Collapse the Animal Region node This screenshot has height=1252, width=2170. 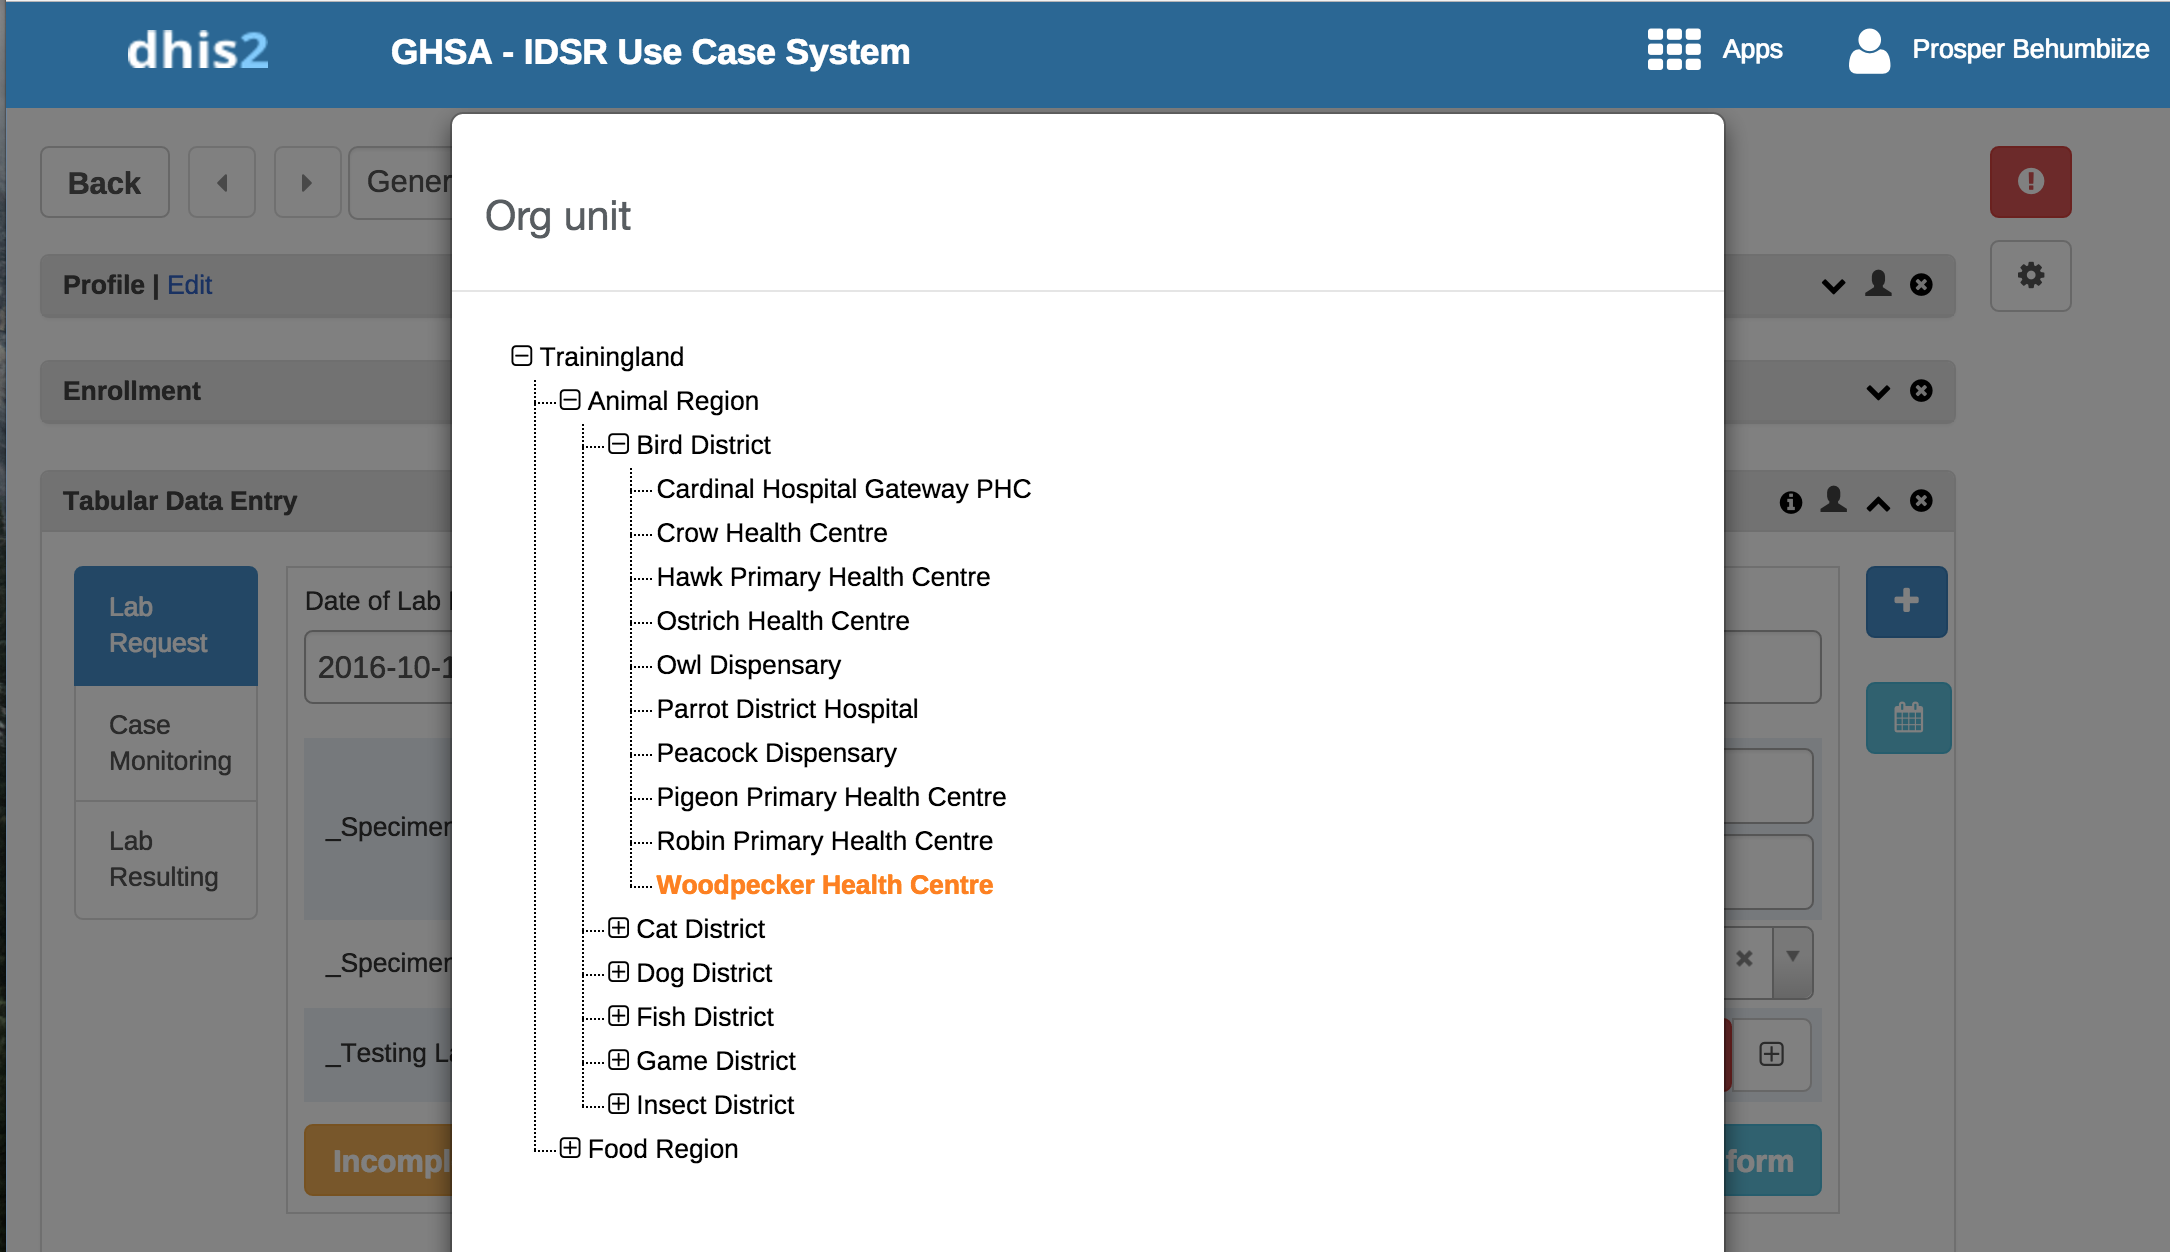click(x=570, y=400)
